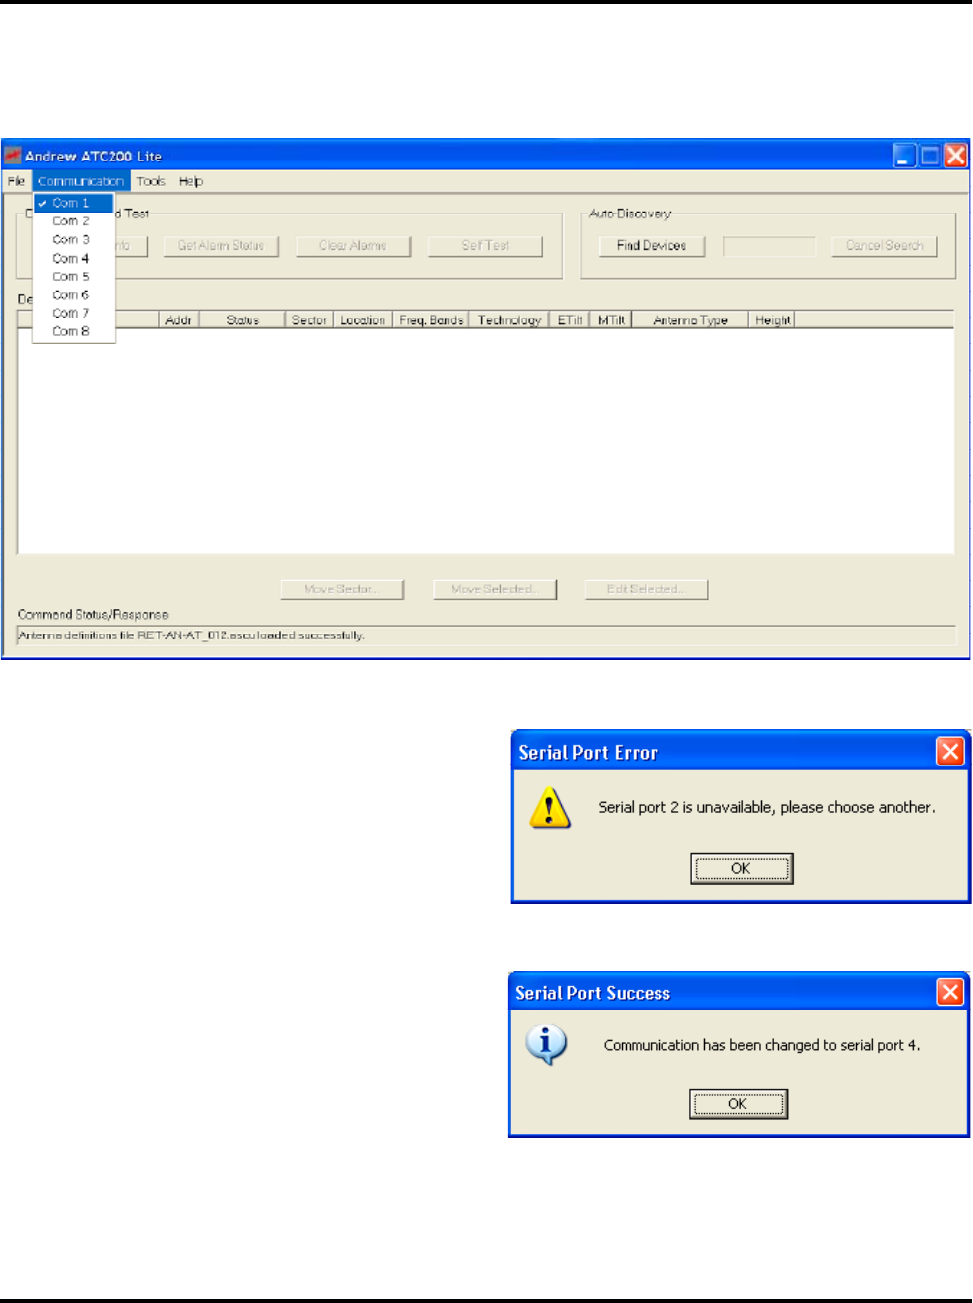Click the Antenna Type column header

(x=690, y=320)
